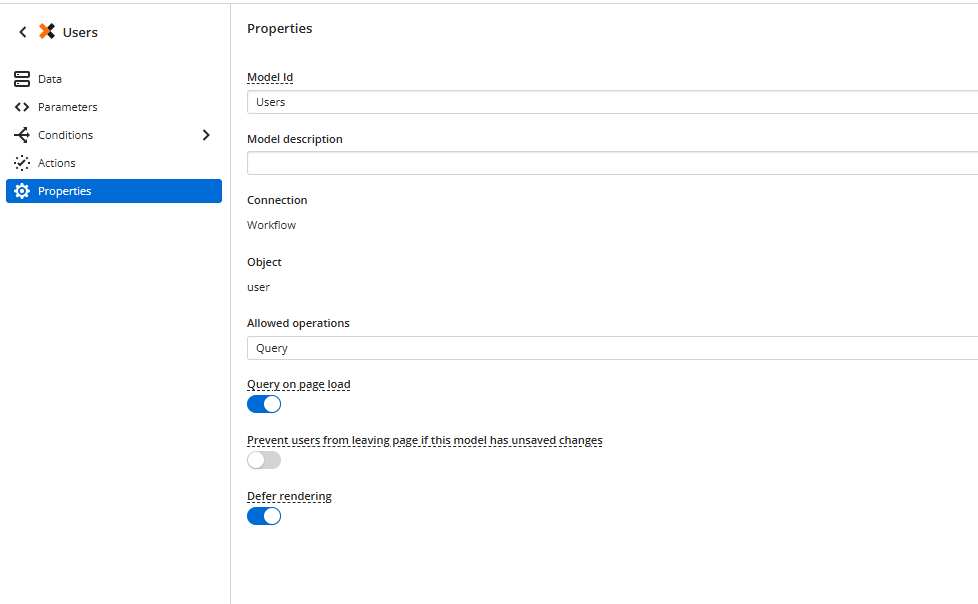Screen dimensions: 978x604
Task: Click the back arrow beside Users
Action: click(x=22, y=32)
